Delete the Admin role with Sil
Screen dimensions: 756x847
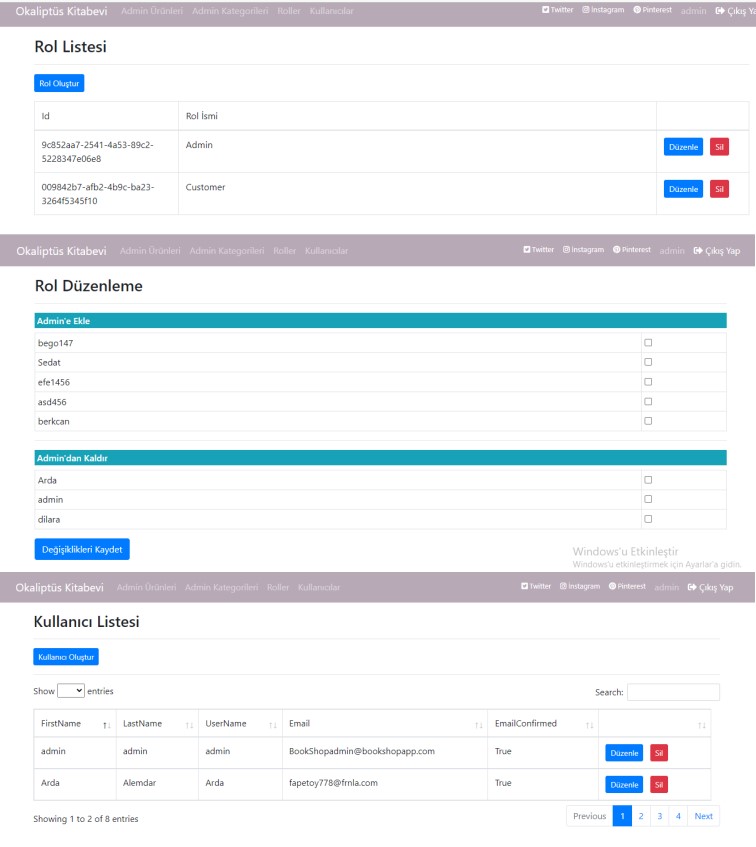[719, 147]
